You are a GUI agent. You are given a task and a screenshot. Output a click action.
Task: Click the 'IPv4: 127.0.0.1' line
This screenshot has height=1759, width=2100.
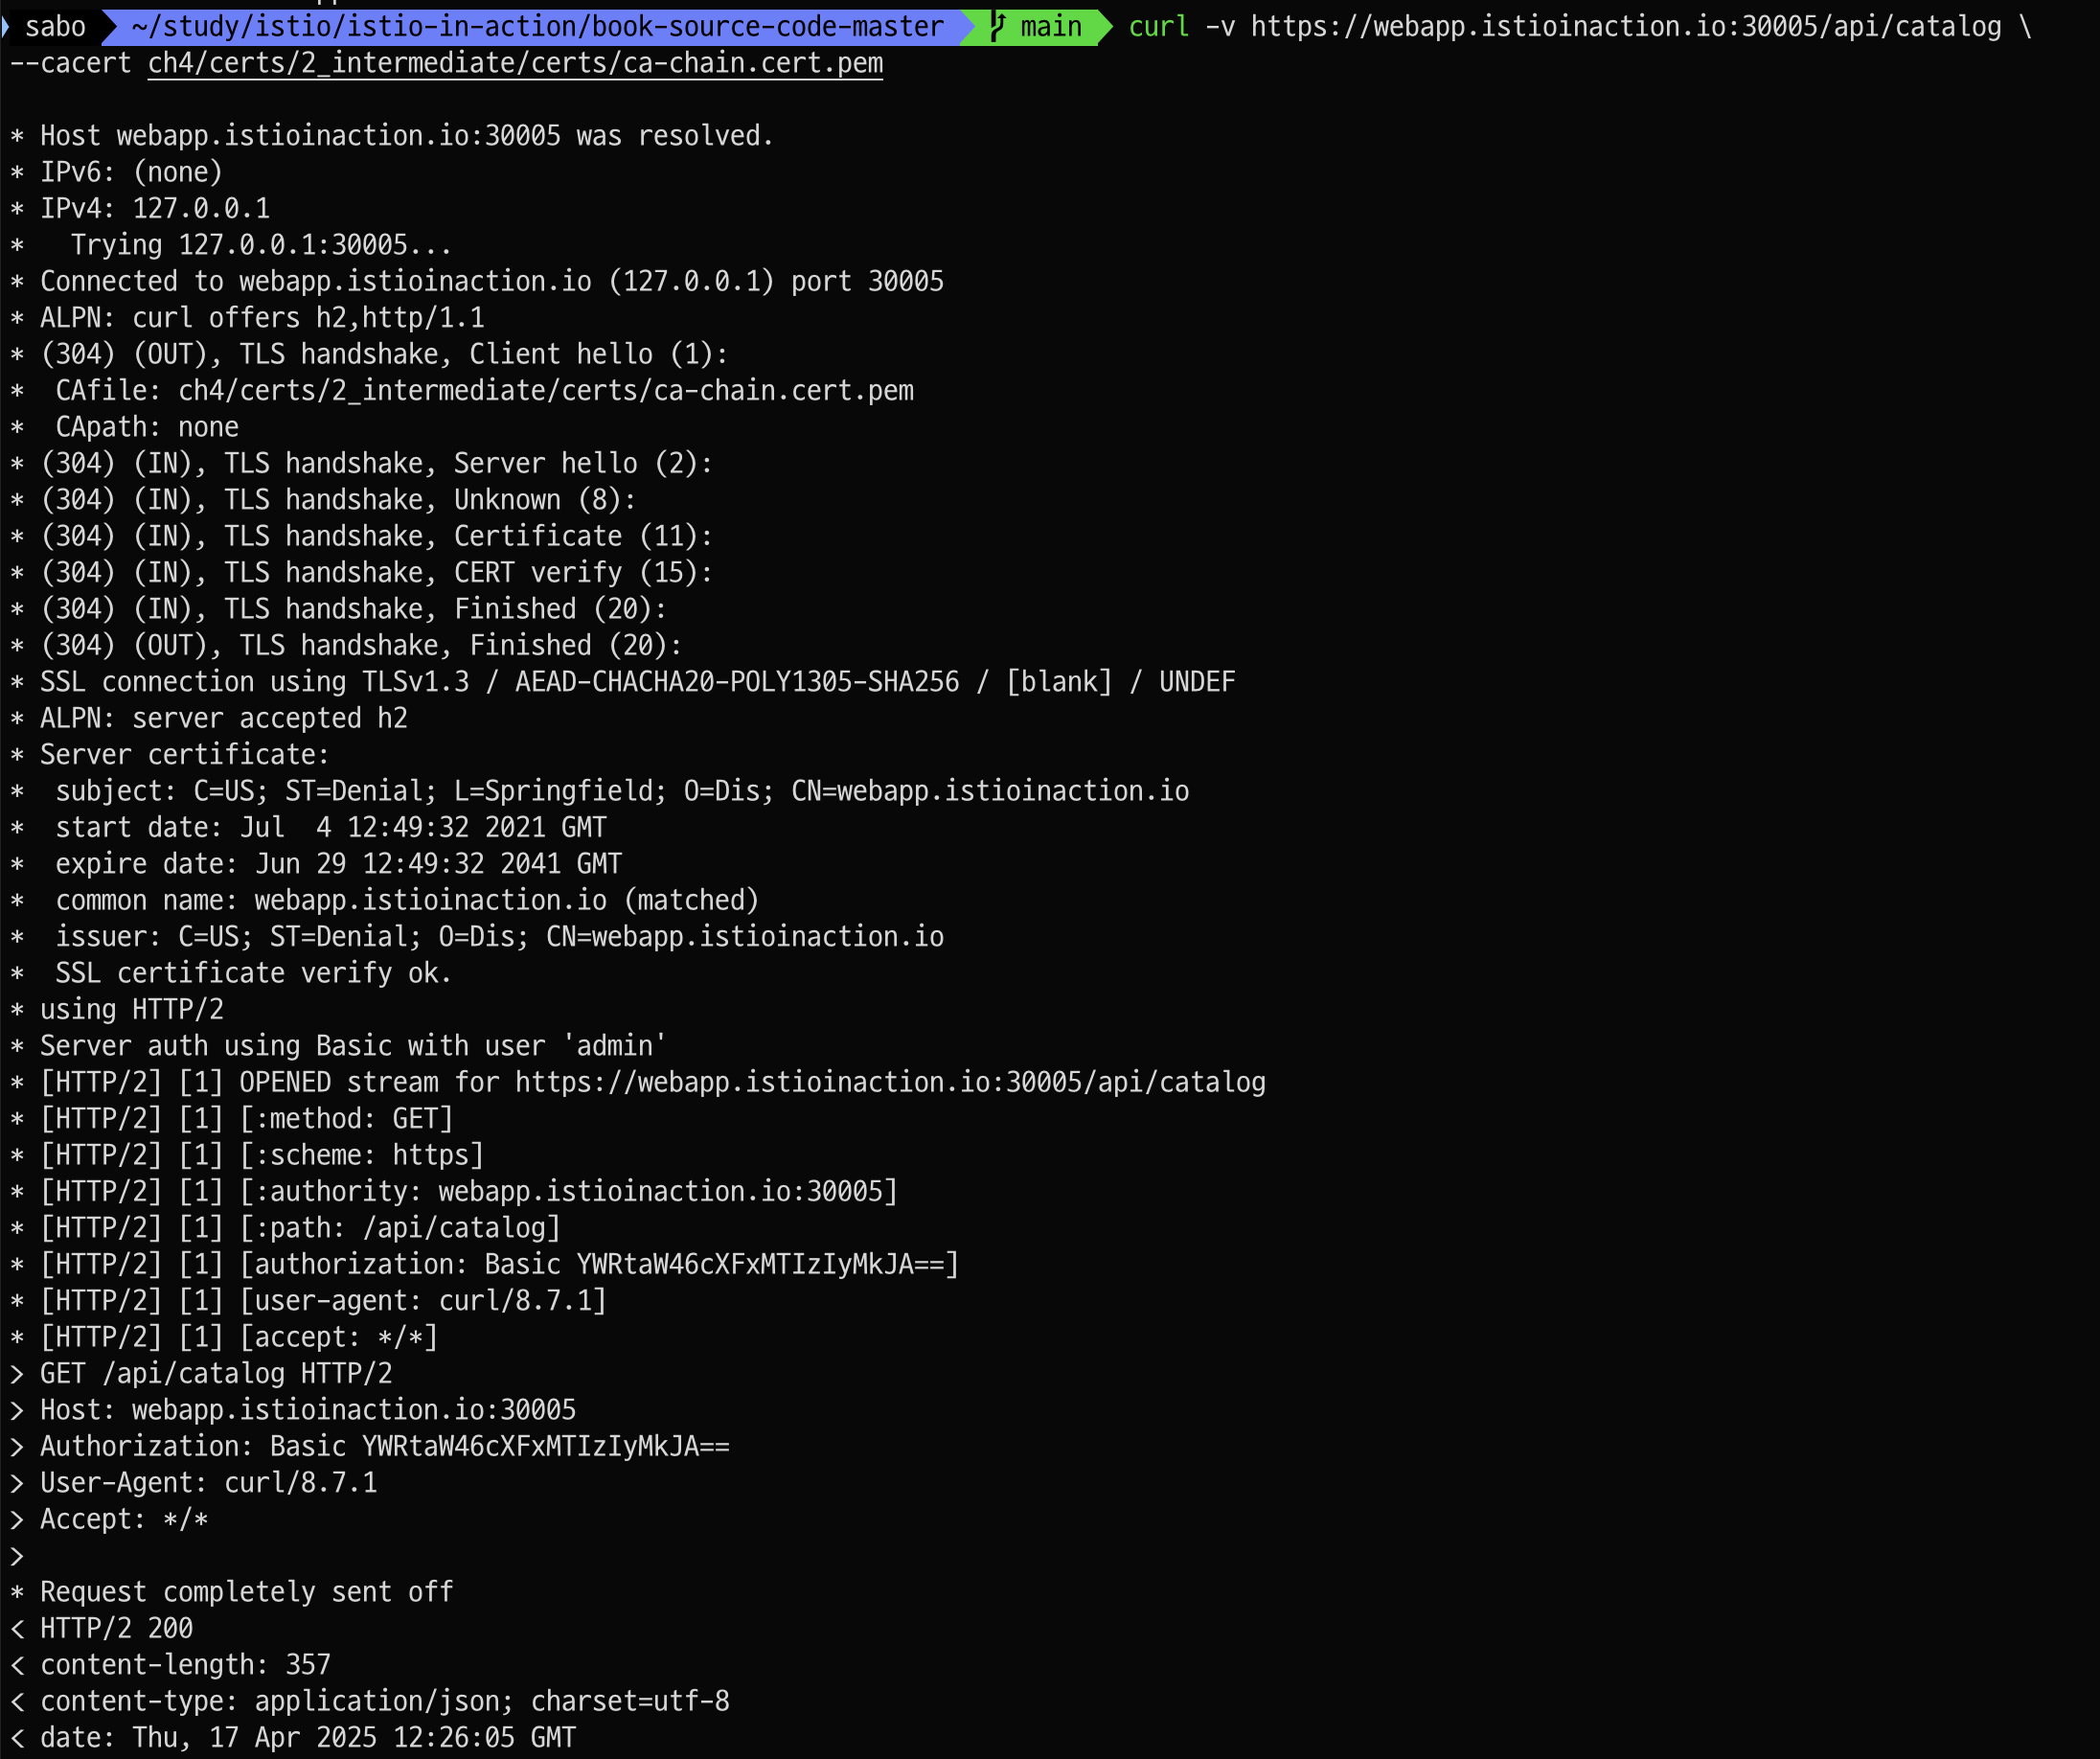pos(155,208)
